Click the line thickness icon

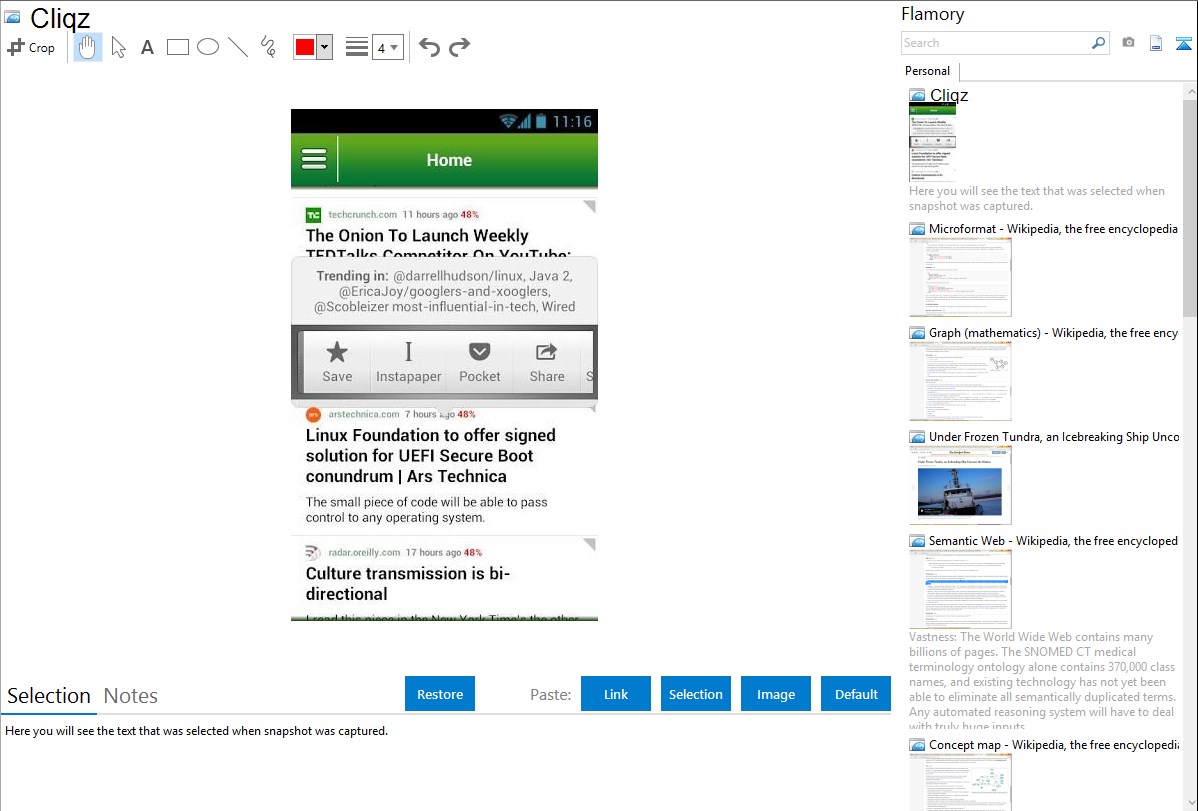tap(357, 47)
